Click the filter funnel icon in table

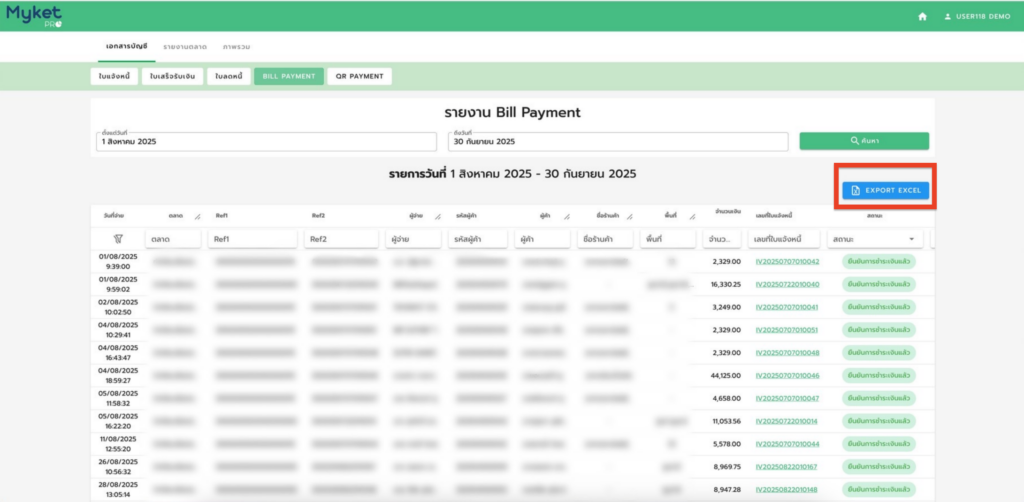pos(119,240)
